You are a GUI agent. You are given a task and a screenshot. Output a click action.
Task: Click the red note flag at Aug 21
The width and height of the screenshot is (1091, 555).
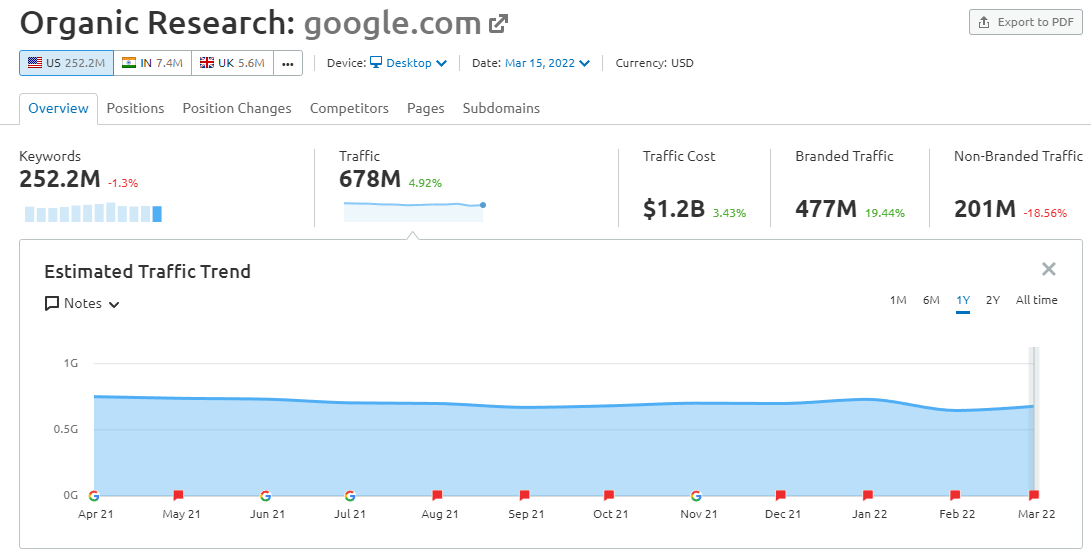[x=437, y=495]
